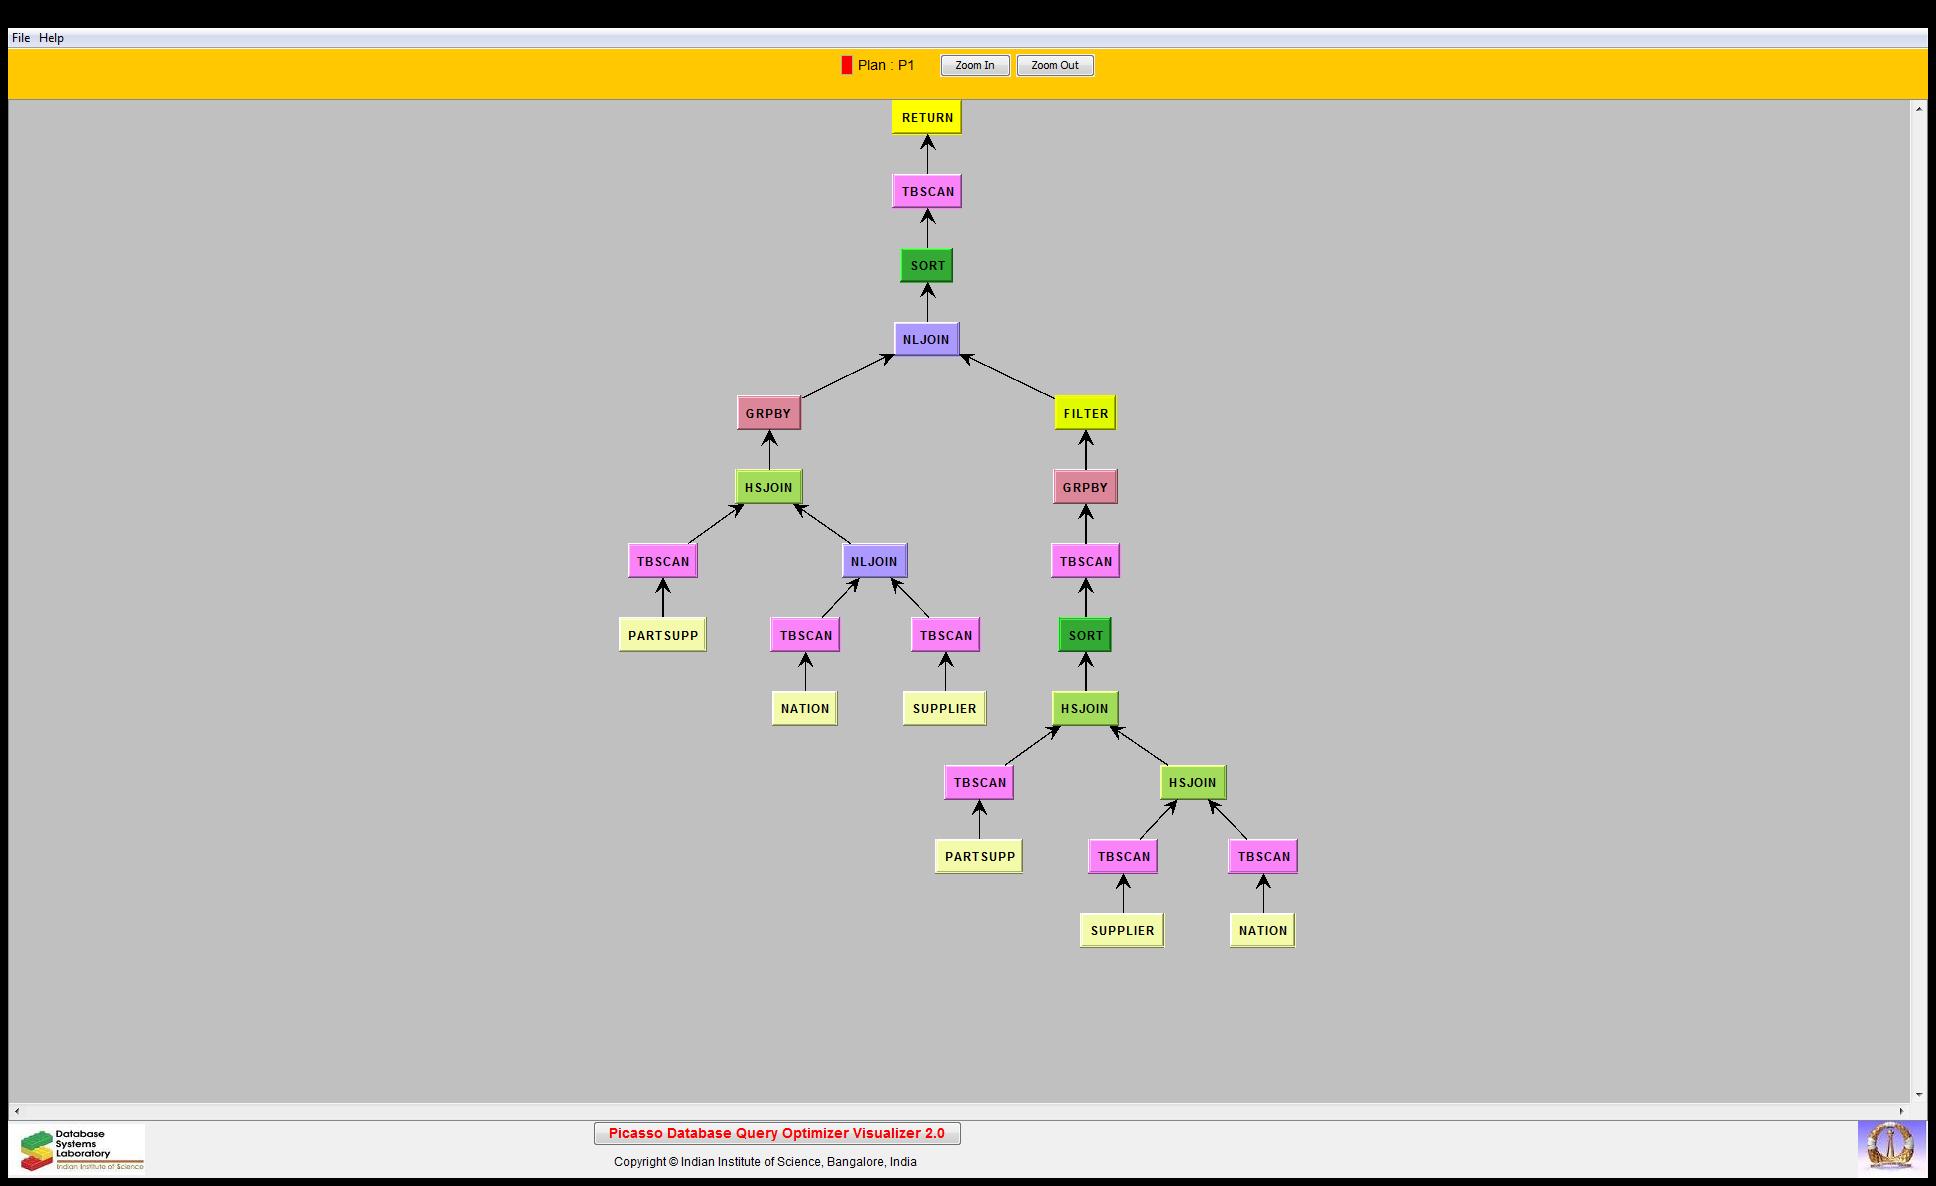Select HSJOIN node under the left GRPBY
This screenshot has height=1186, width=1936.
pyautogui.click(x=768, y=487)
